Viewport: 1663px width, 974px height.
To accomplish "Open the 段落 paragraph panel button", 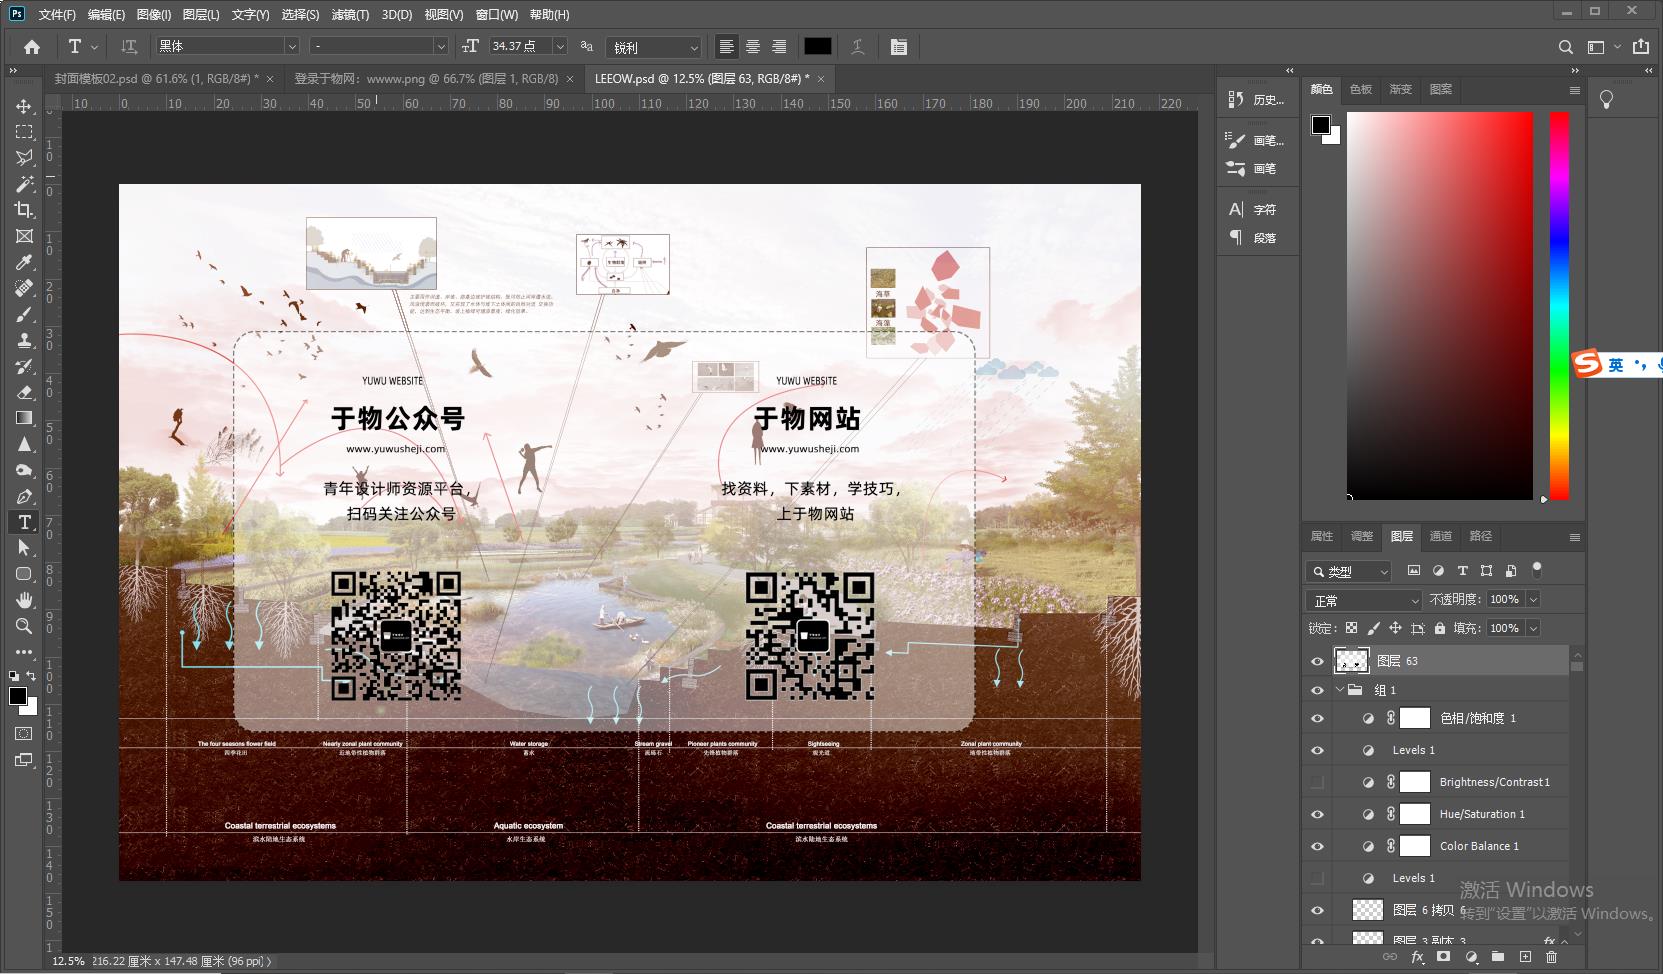I will 1253,237.
